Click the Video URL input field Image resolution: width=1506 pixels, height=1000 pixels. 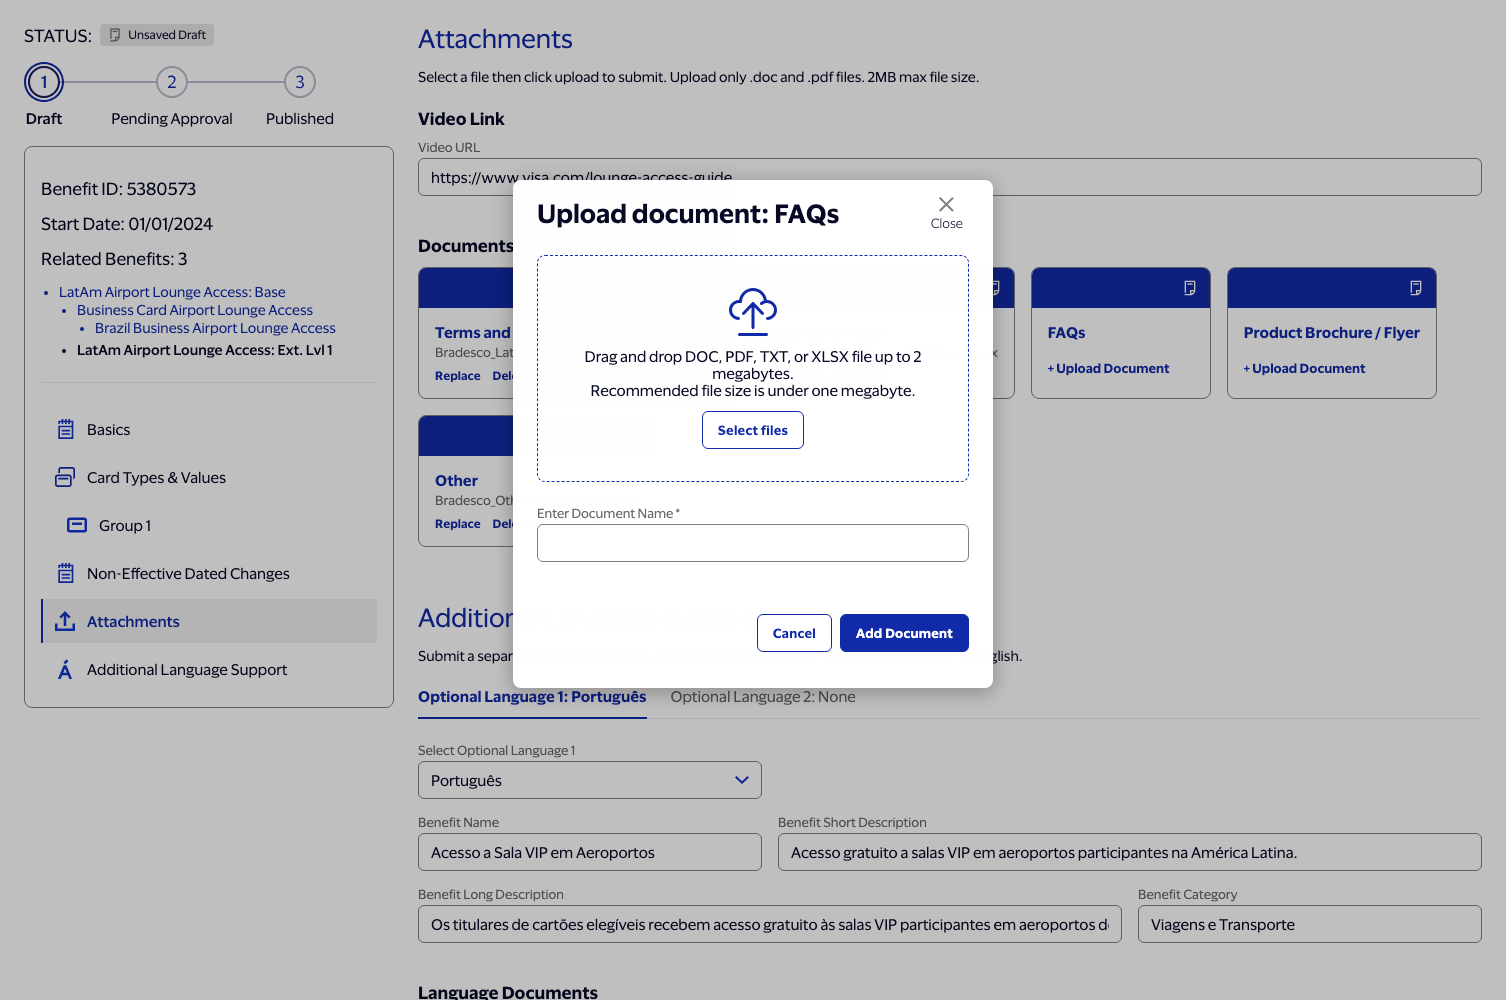click(950, 177)
